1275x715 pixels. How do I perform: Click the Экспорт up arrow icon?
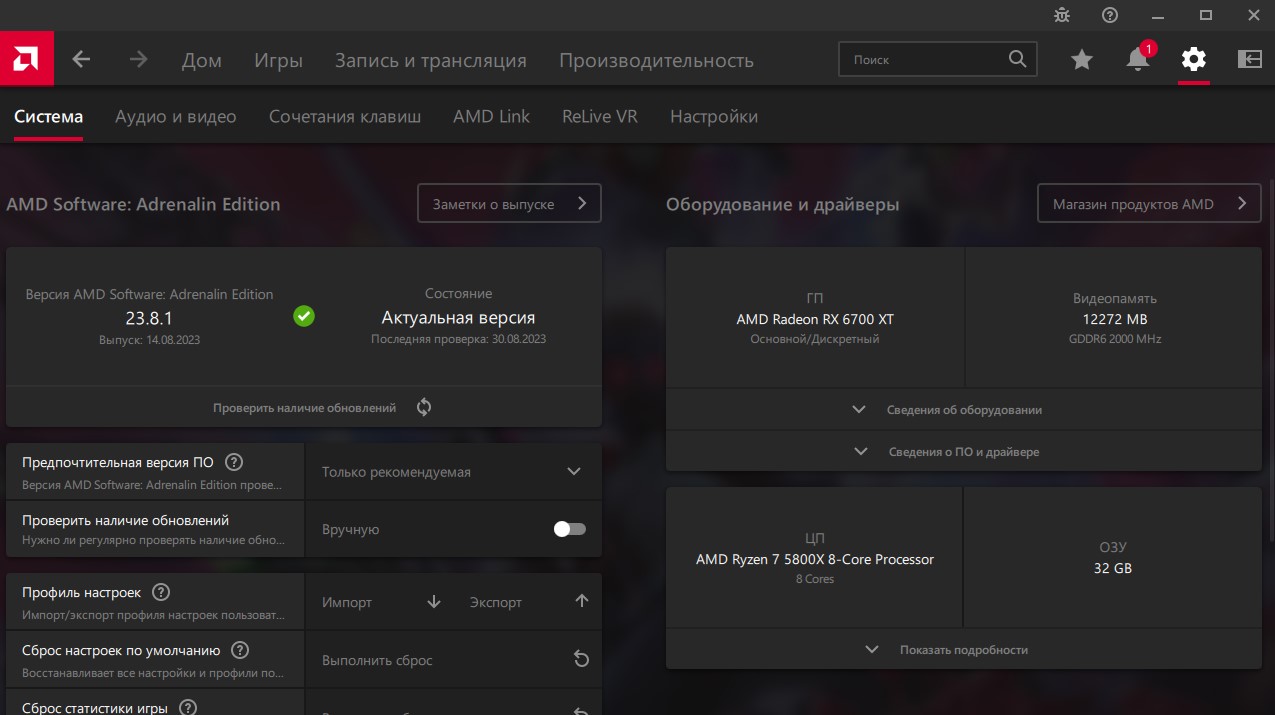pos(582,601)
